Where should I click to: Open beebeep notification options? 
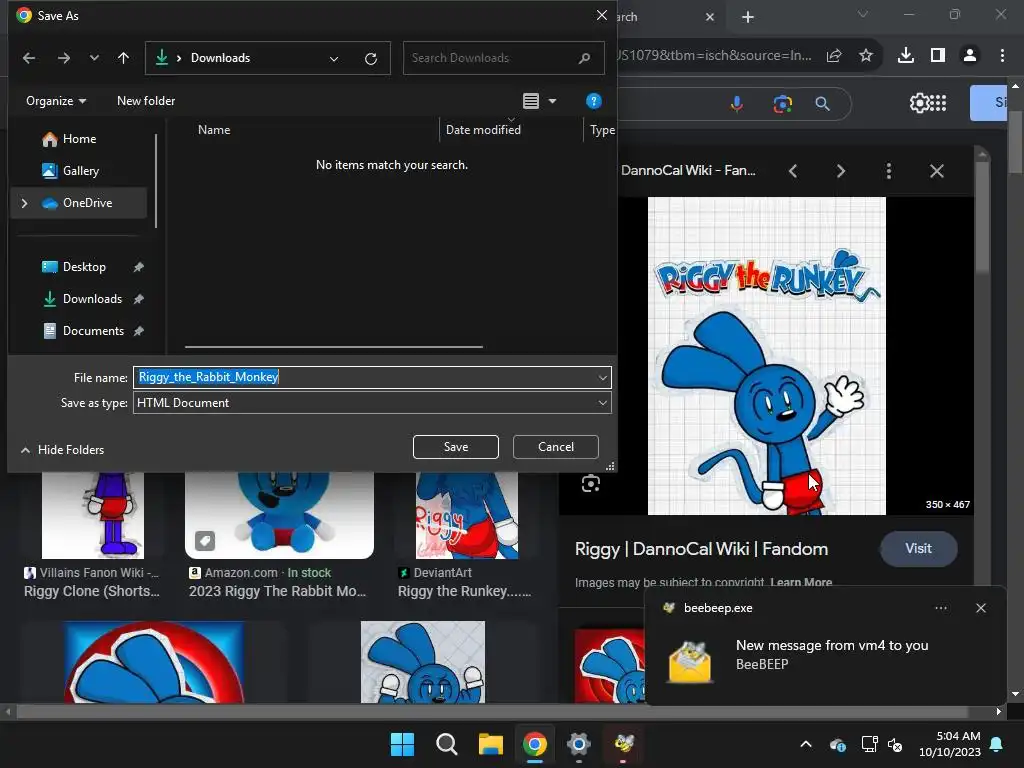(940, 608)
